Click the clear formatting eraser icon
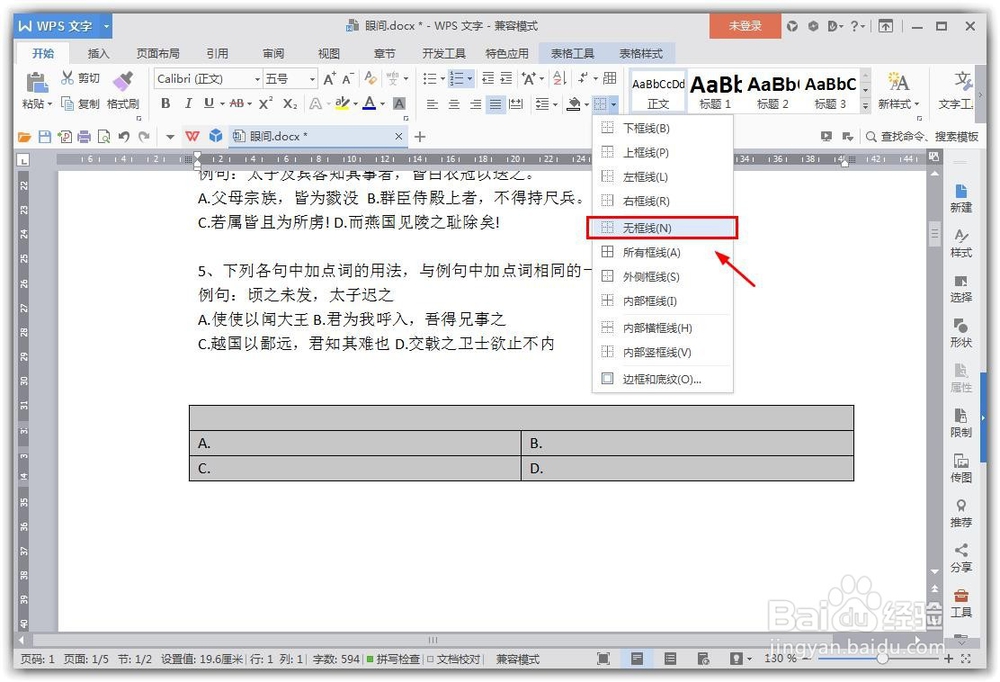Screen dimensions: 1000x682 (371, 78)
